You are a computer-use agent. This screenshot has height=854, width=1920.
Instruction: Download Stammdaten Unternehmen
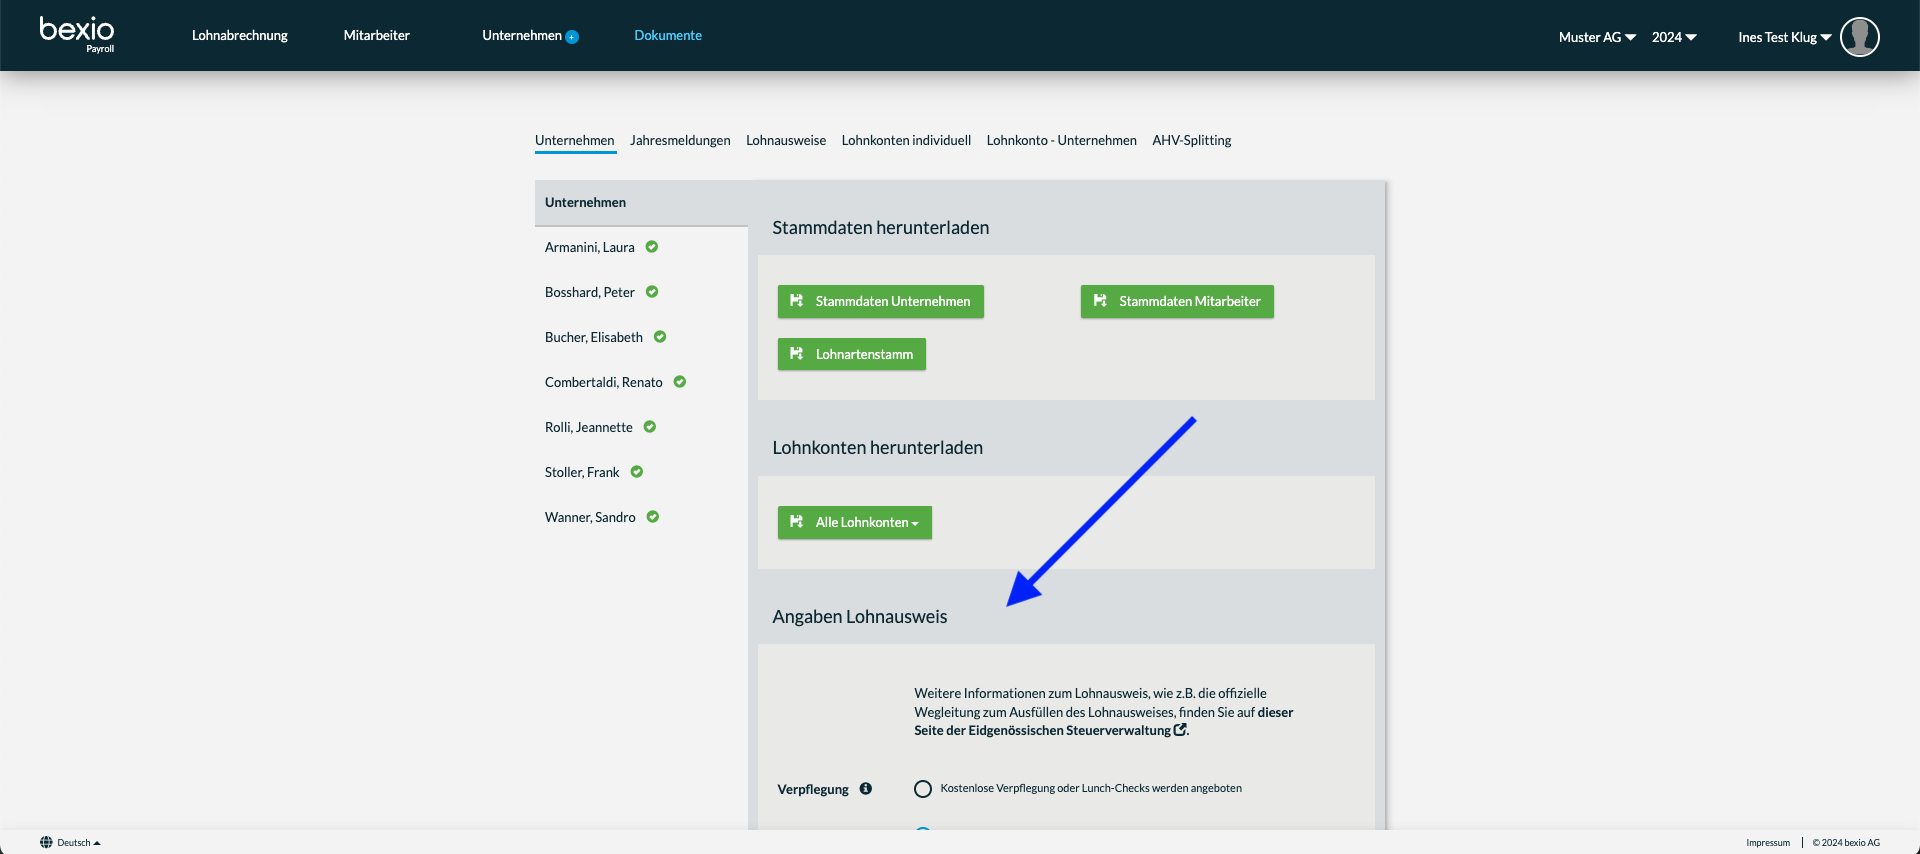[x=881, y=301]
